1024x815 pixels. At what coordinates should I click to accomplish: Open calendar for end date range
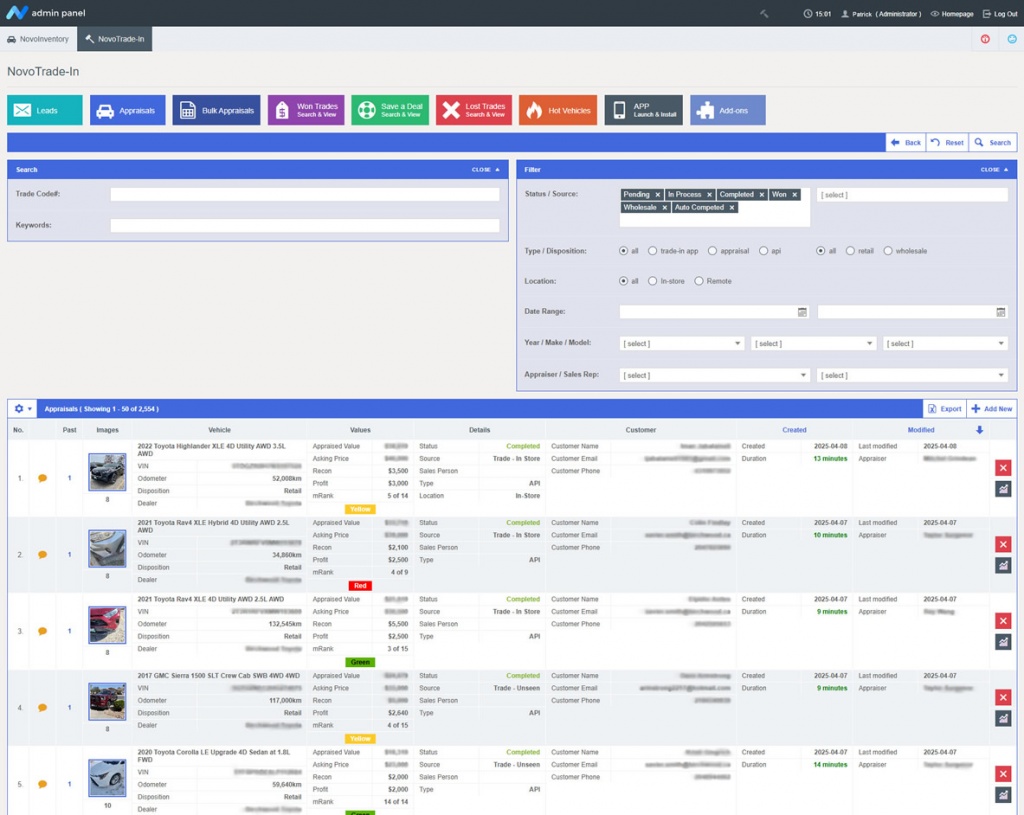coord(1000,312)
